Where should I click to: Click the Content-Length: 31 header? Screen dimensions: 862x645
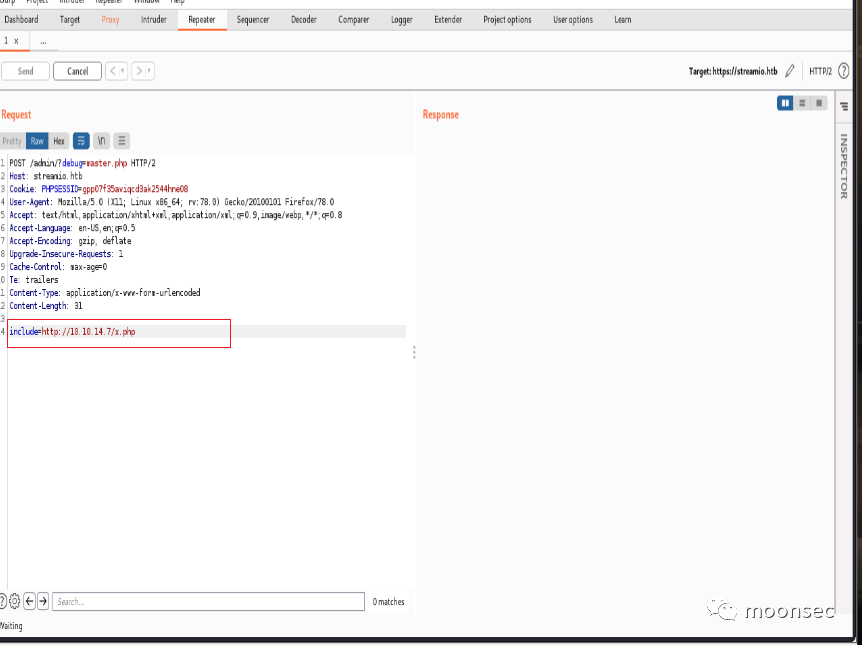click(46, 306)
